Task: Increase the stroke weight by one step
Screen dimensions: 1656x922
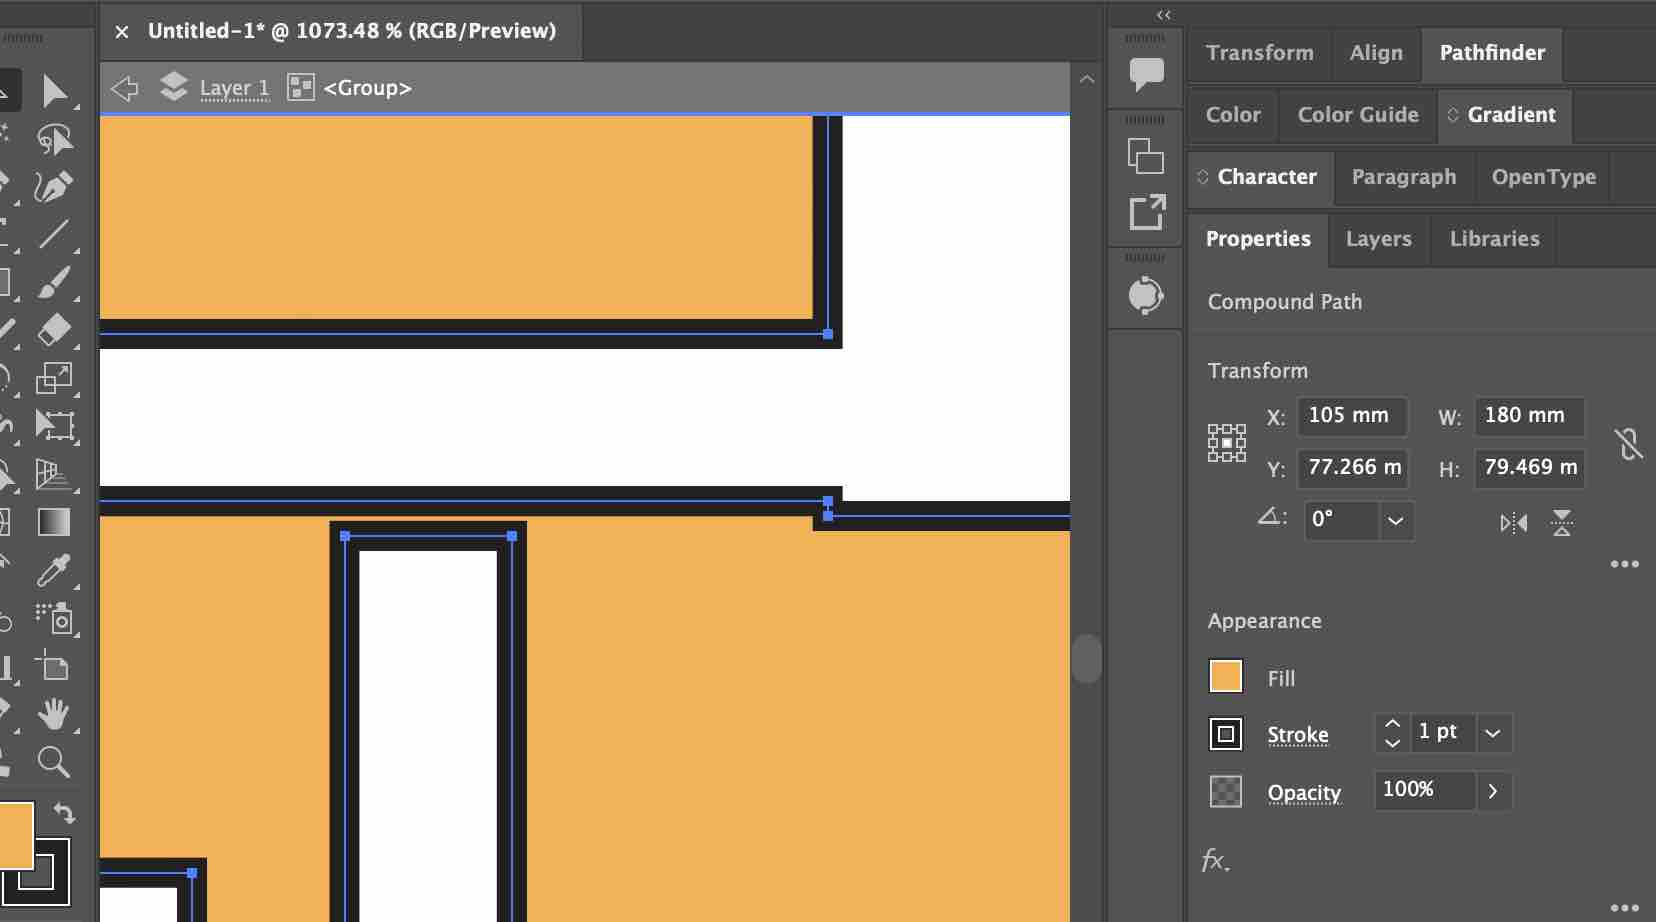Action: 1392,723
